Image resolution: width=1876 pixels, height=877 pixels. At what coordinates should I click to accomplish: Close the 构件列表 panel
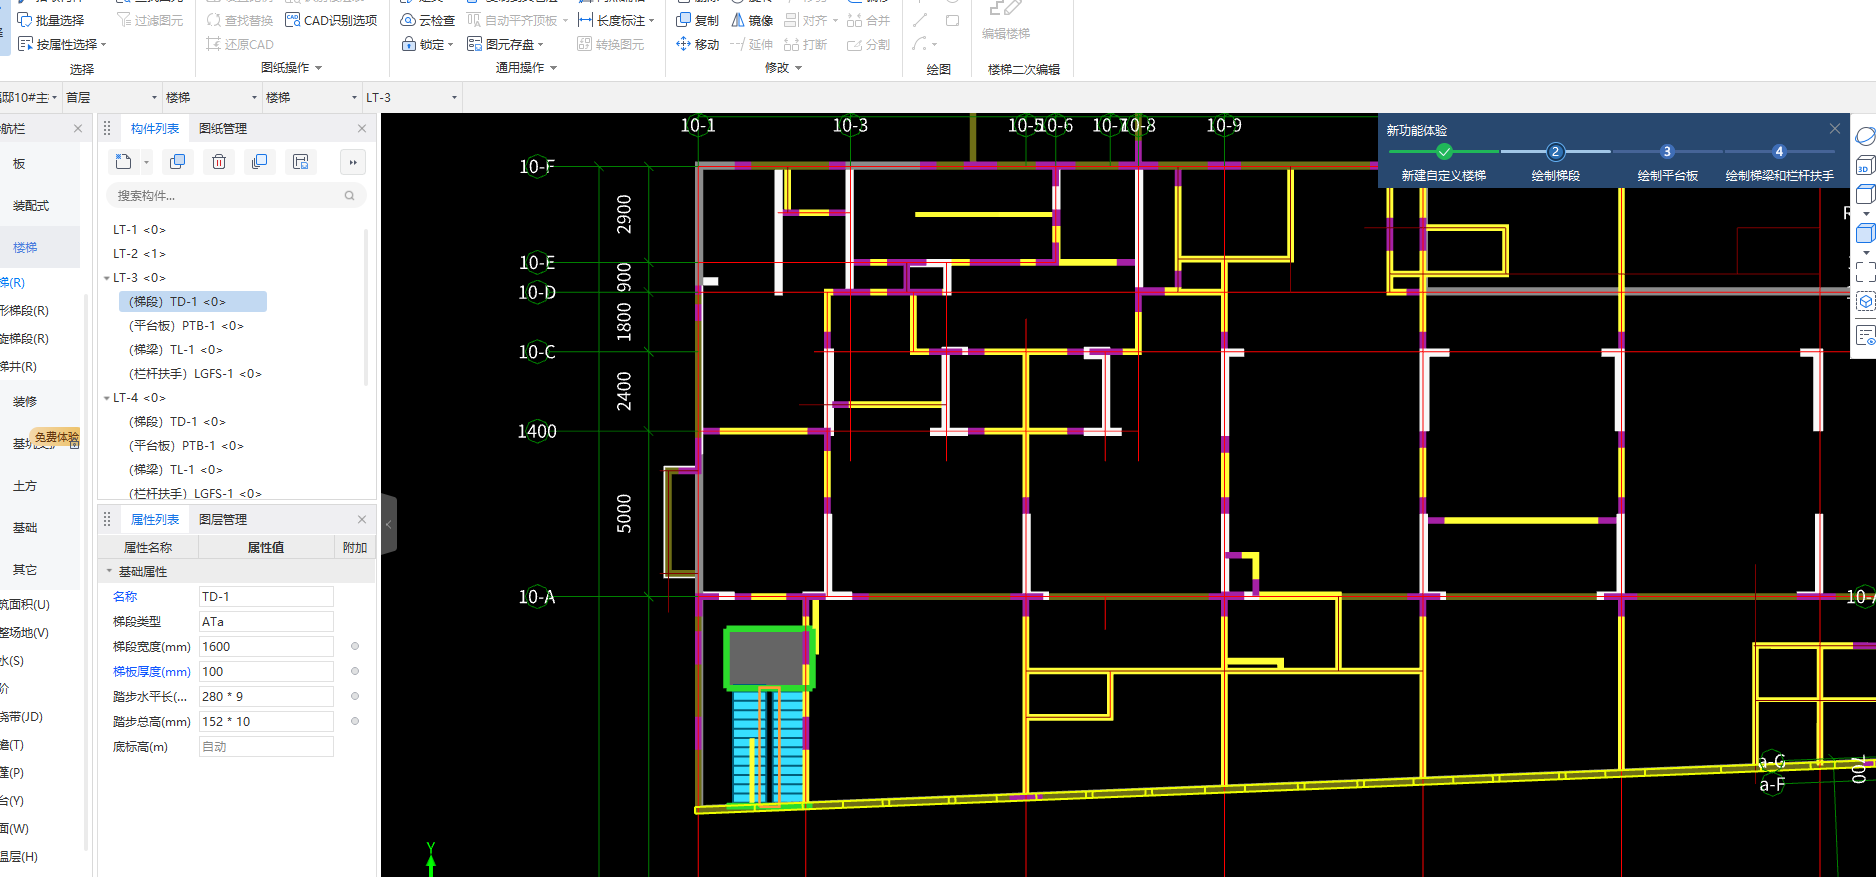362,128
